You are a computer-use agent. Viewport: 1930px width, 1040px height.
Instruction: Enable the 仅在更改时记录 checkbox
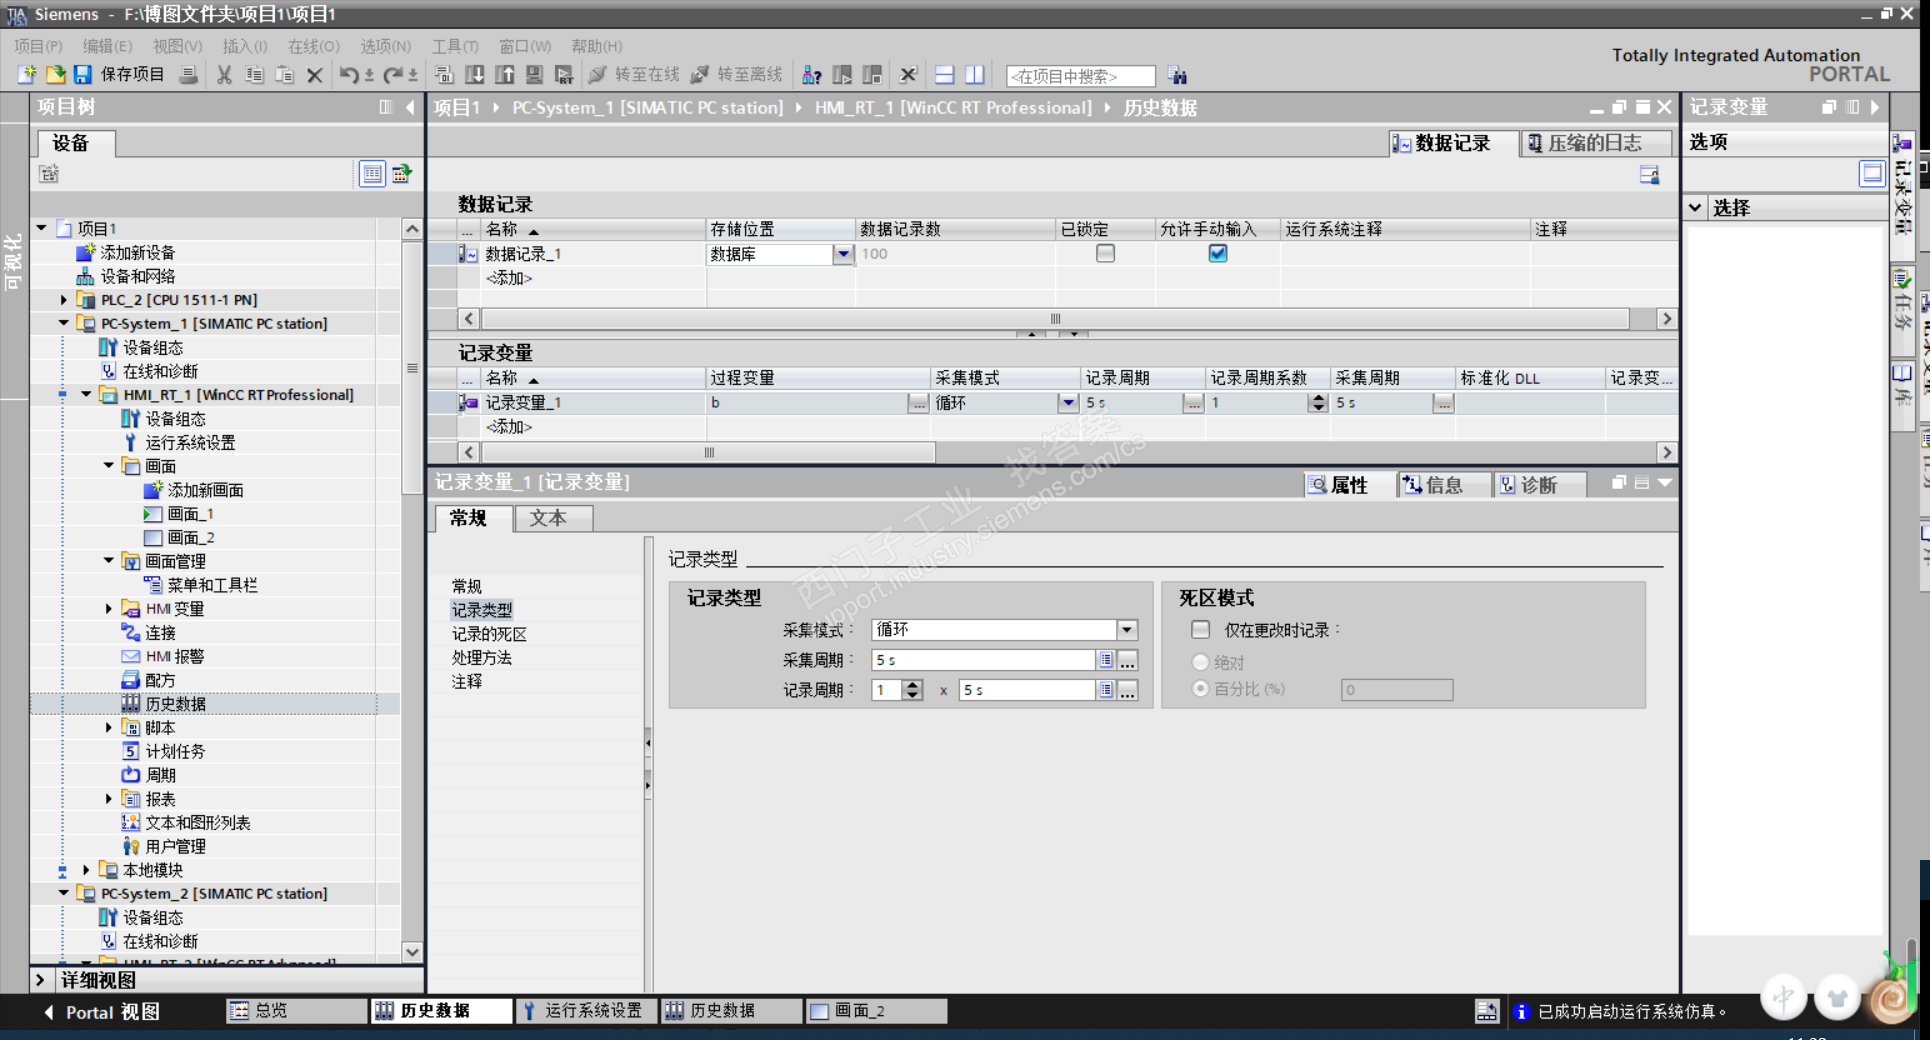(x=1201, y=630)
